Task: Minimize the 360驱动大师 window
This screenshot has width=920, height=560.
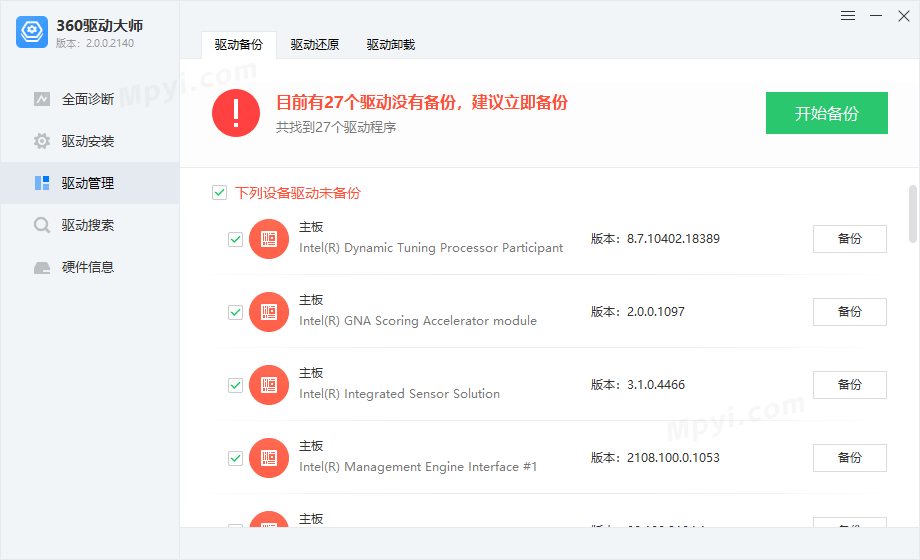Action: [876, 16]
